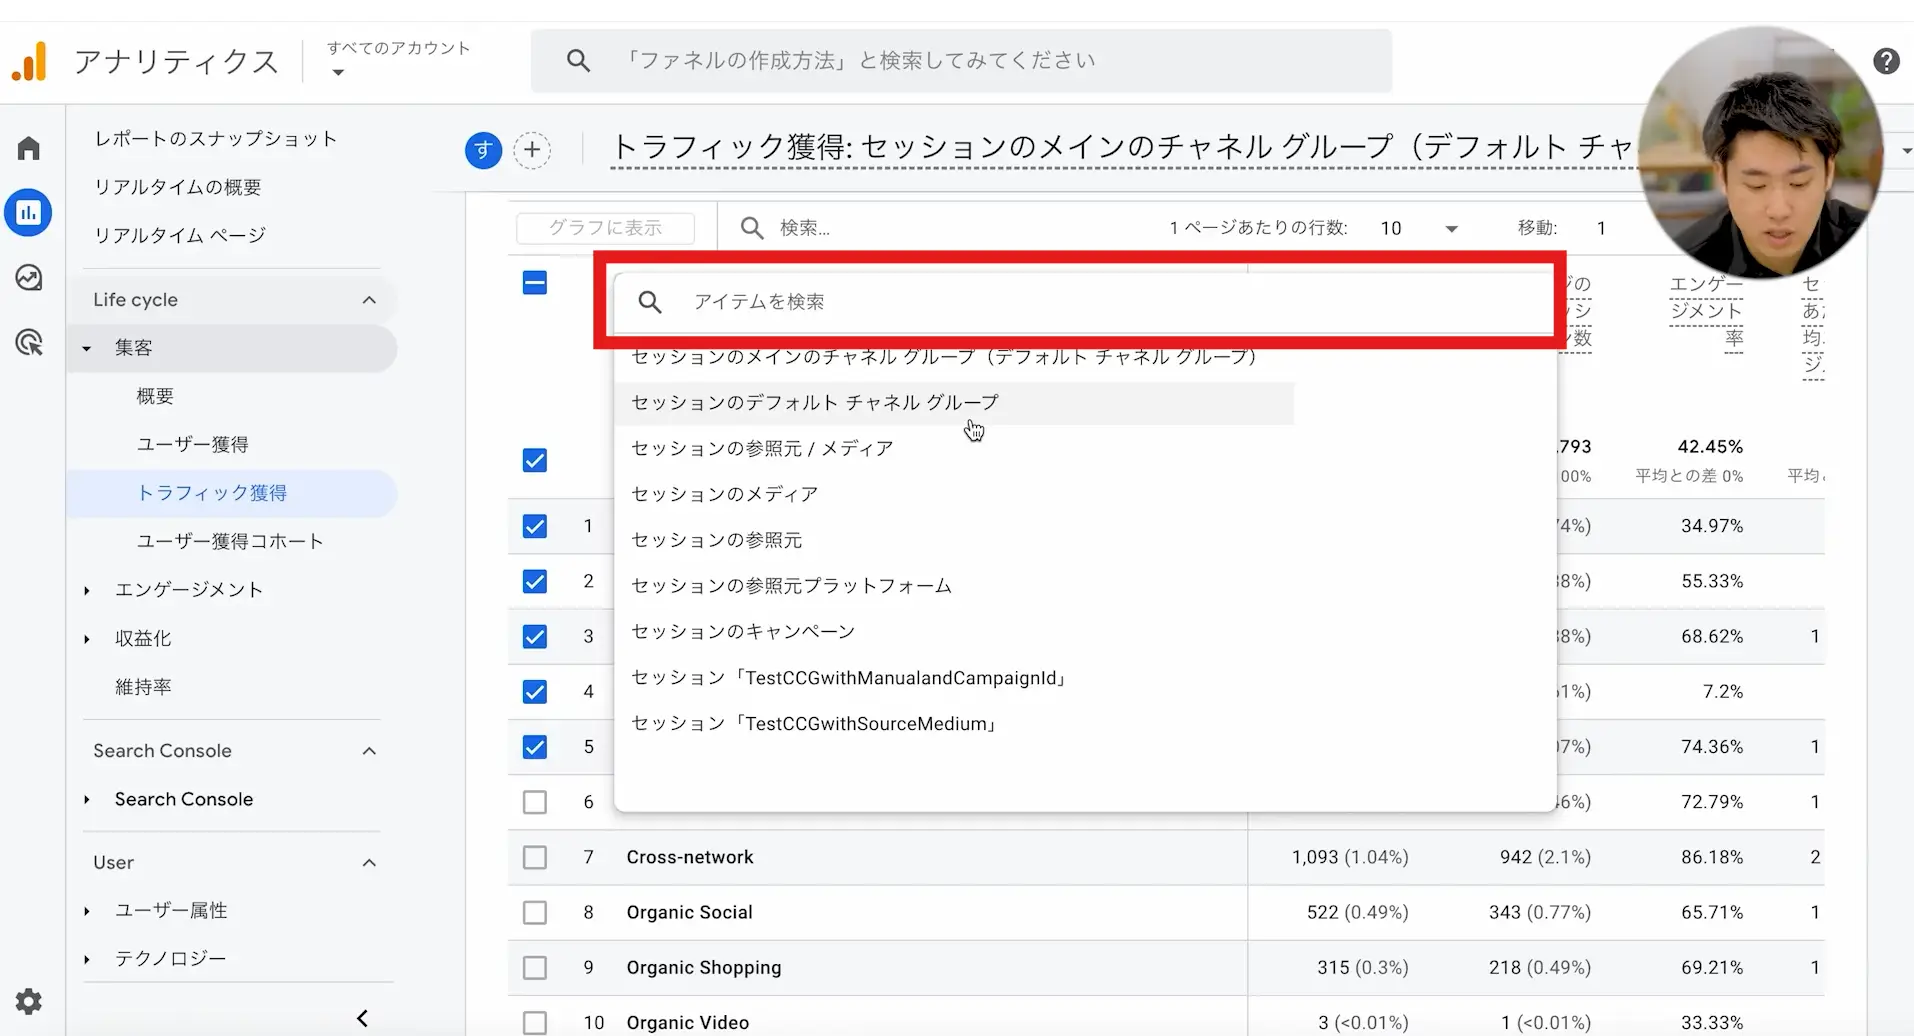Choose セッションのキャンペーン from the list
The width and height of the screenshot is (1914, 1036).
(x=743, y=632)
